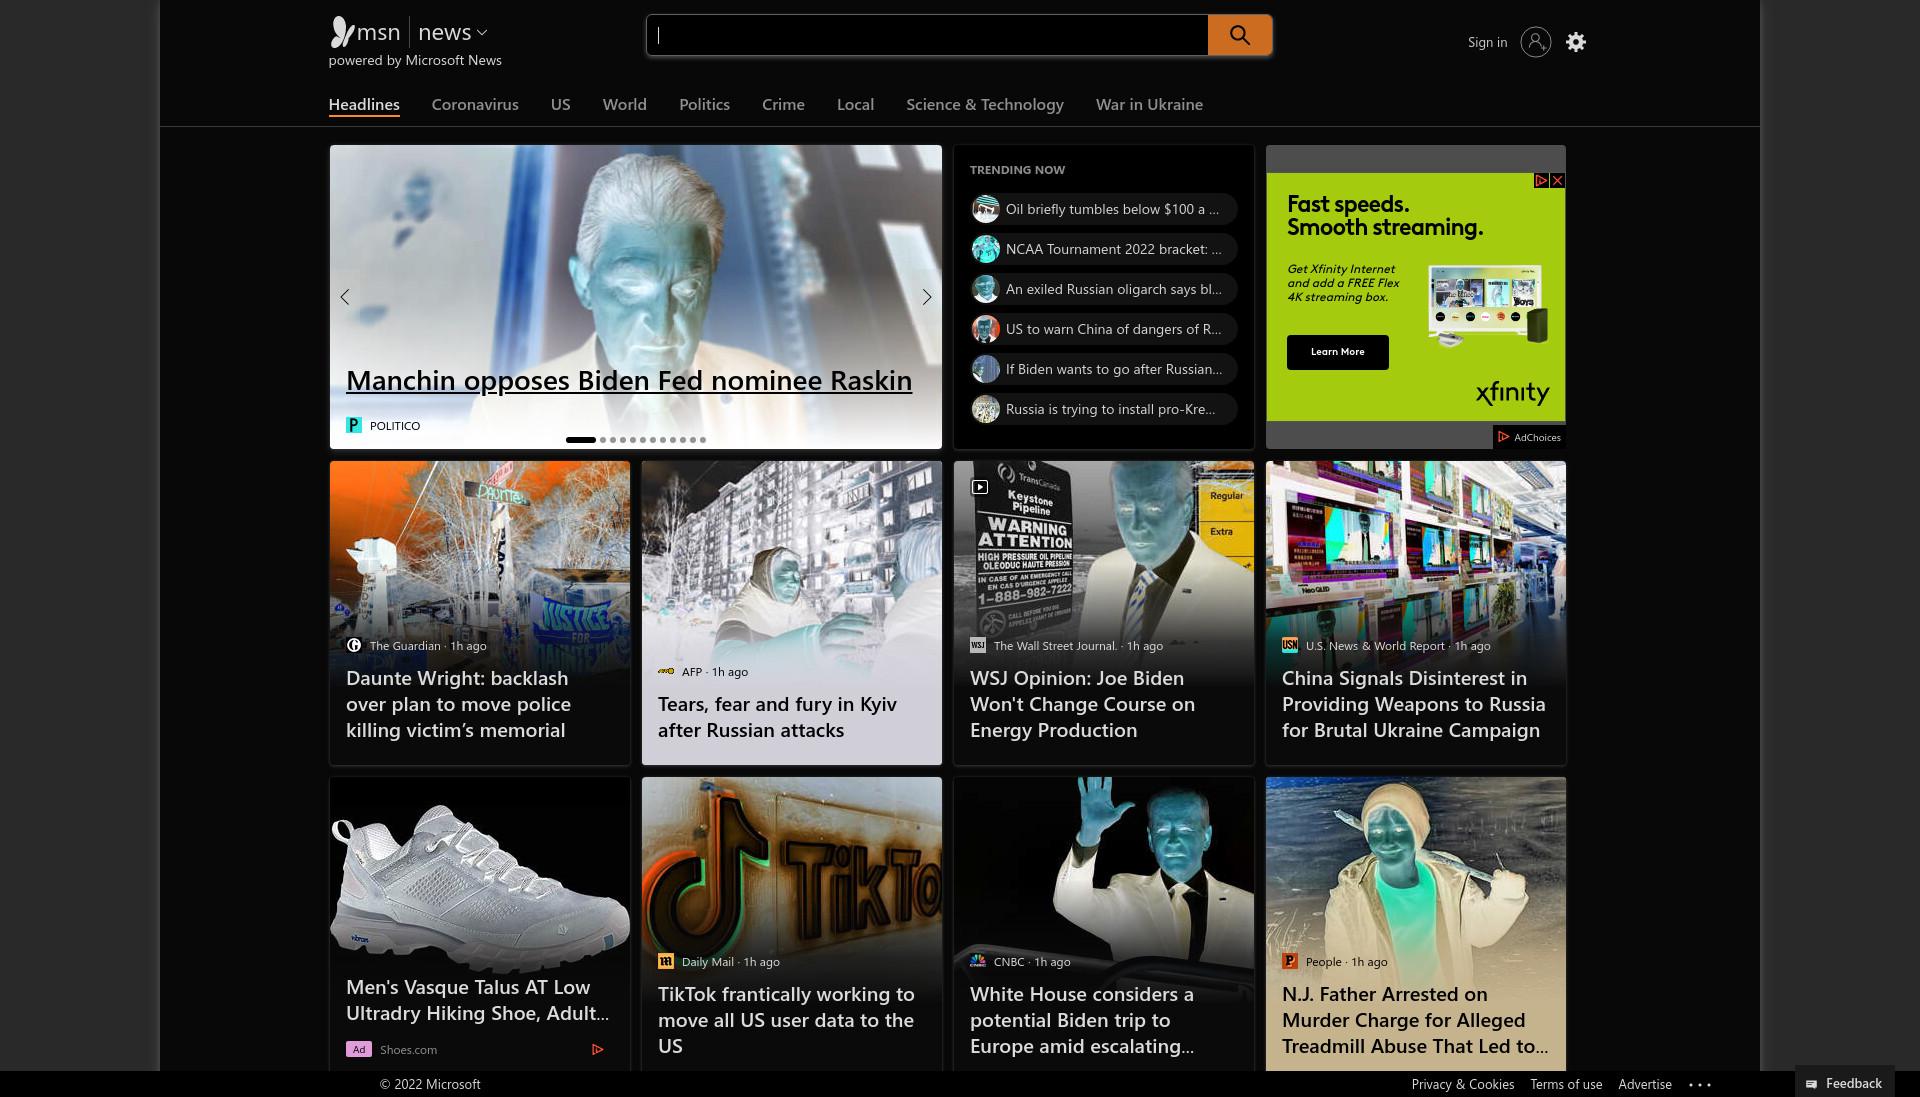Open trending thumbnail for US to warn China
Screen dimensions: 1920x1097
pyautogui.click(x=986, y=329)
